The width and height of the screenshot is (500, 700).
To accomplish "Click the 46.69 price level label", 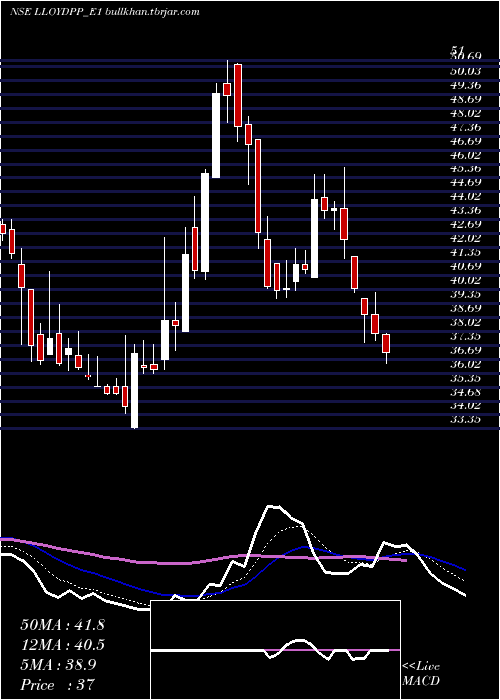I will click(x=466, y=141).
